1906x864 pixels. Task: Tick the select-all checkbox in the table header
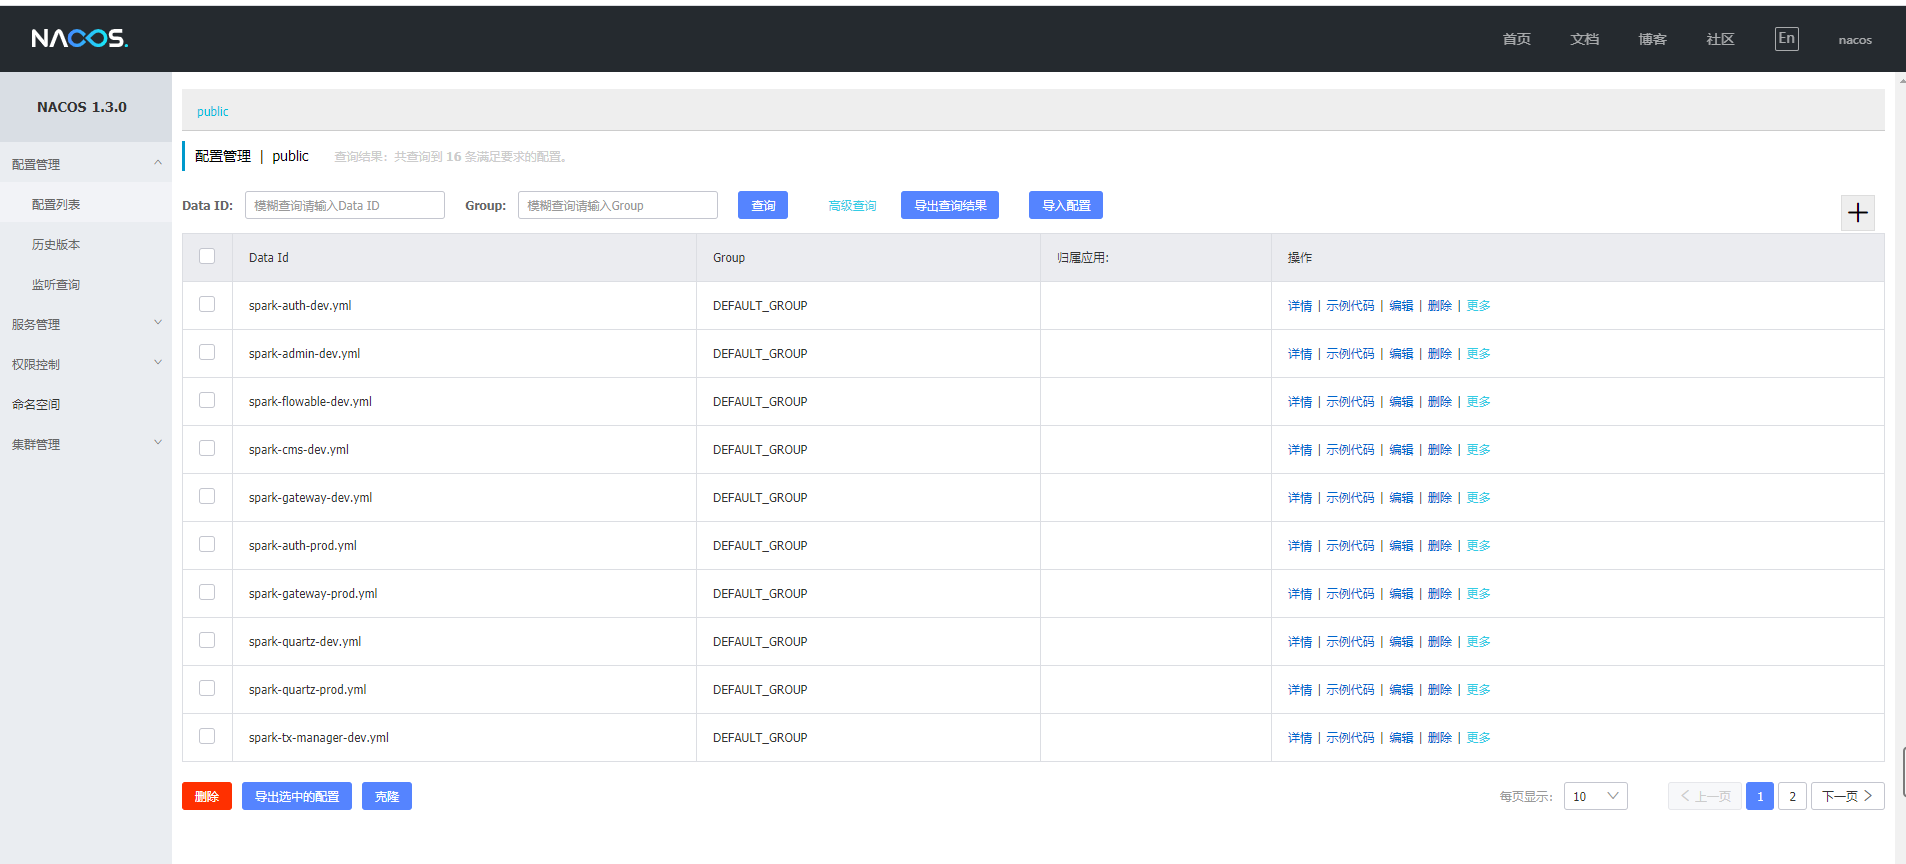pyautogui.click(x=207, y=256)
